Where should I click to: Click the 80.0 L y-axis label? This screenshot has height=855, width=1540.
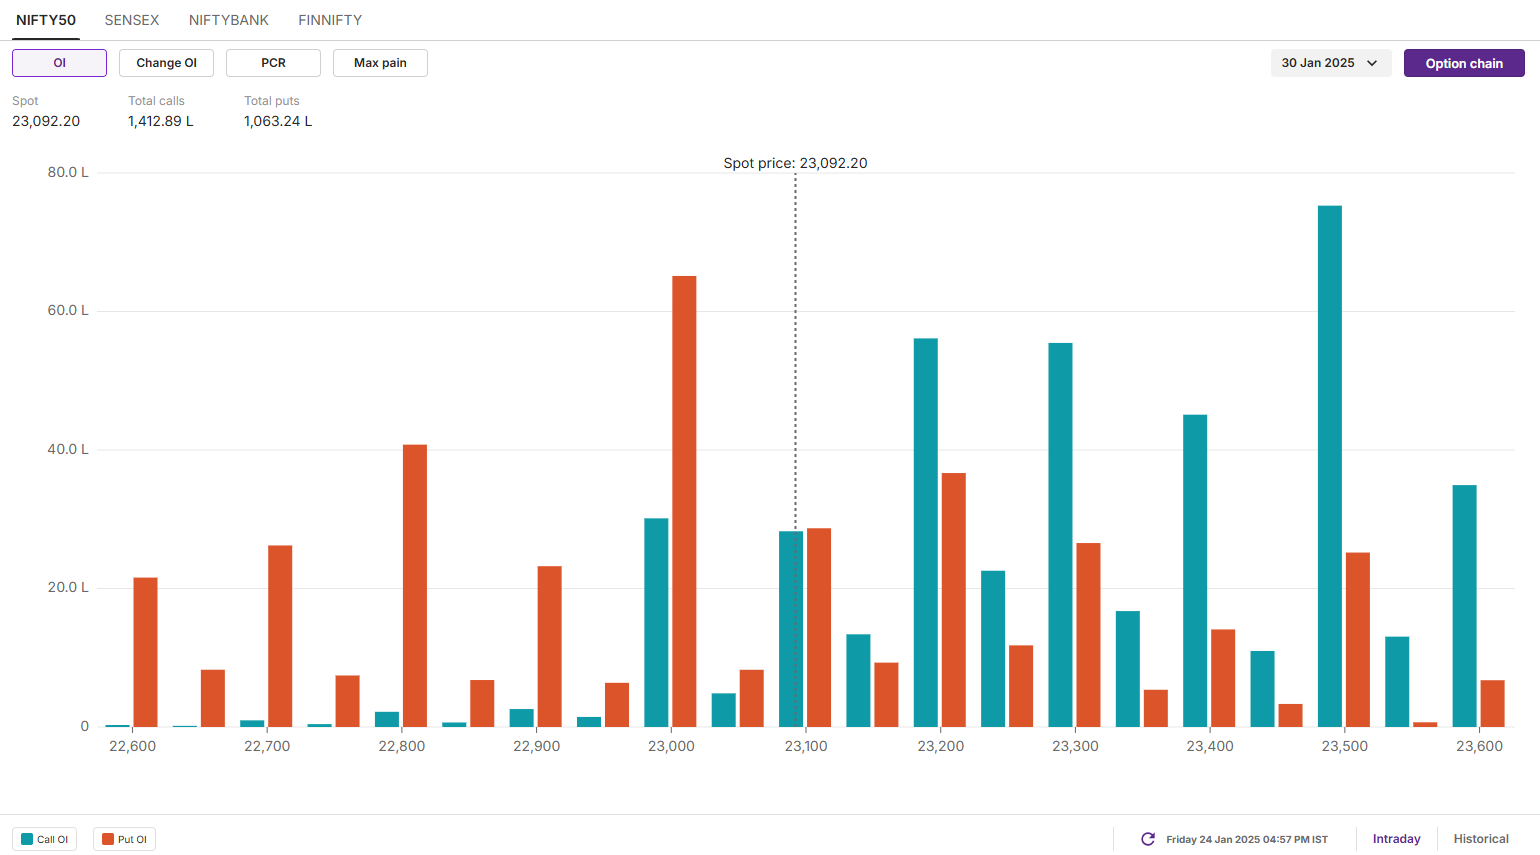click(68, 172)
